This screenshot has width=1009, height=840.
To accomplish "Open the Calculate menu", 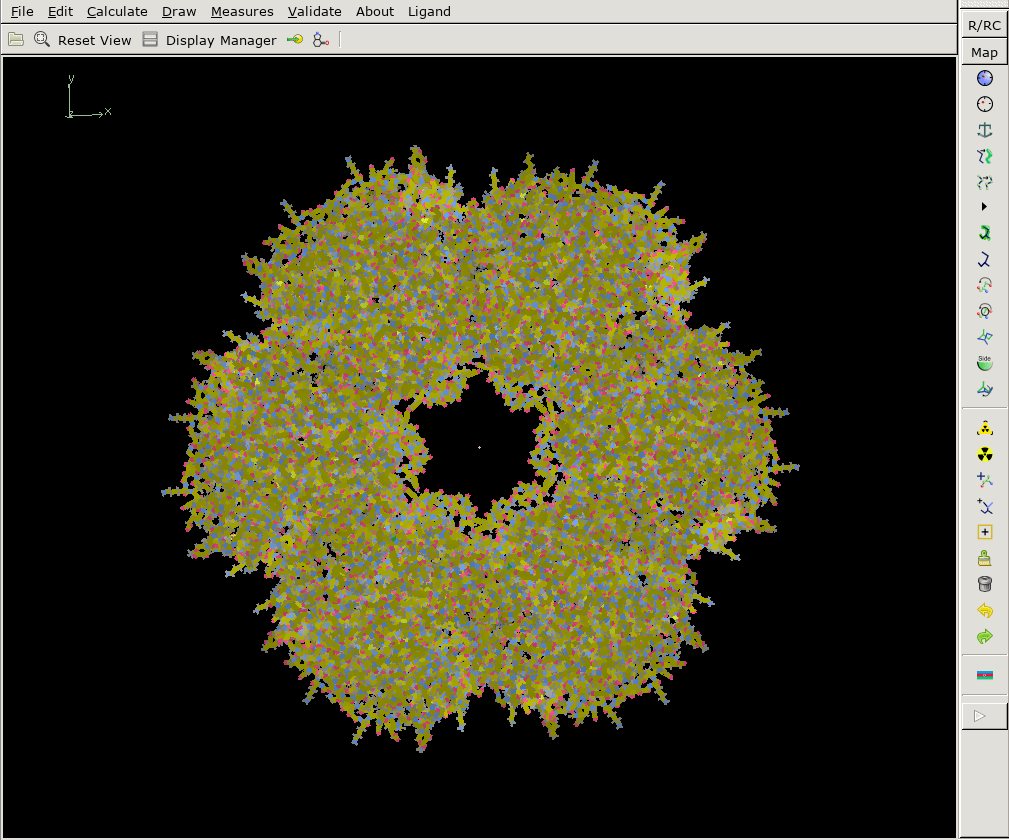I will [x=117, y=12].
